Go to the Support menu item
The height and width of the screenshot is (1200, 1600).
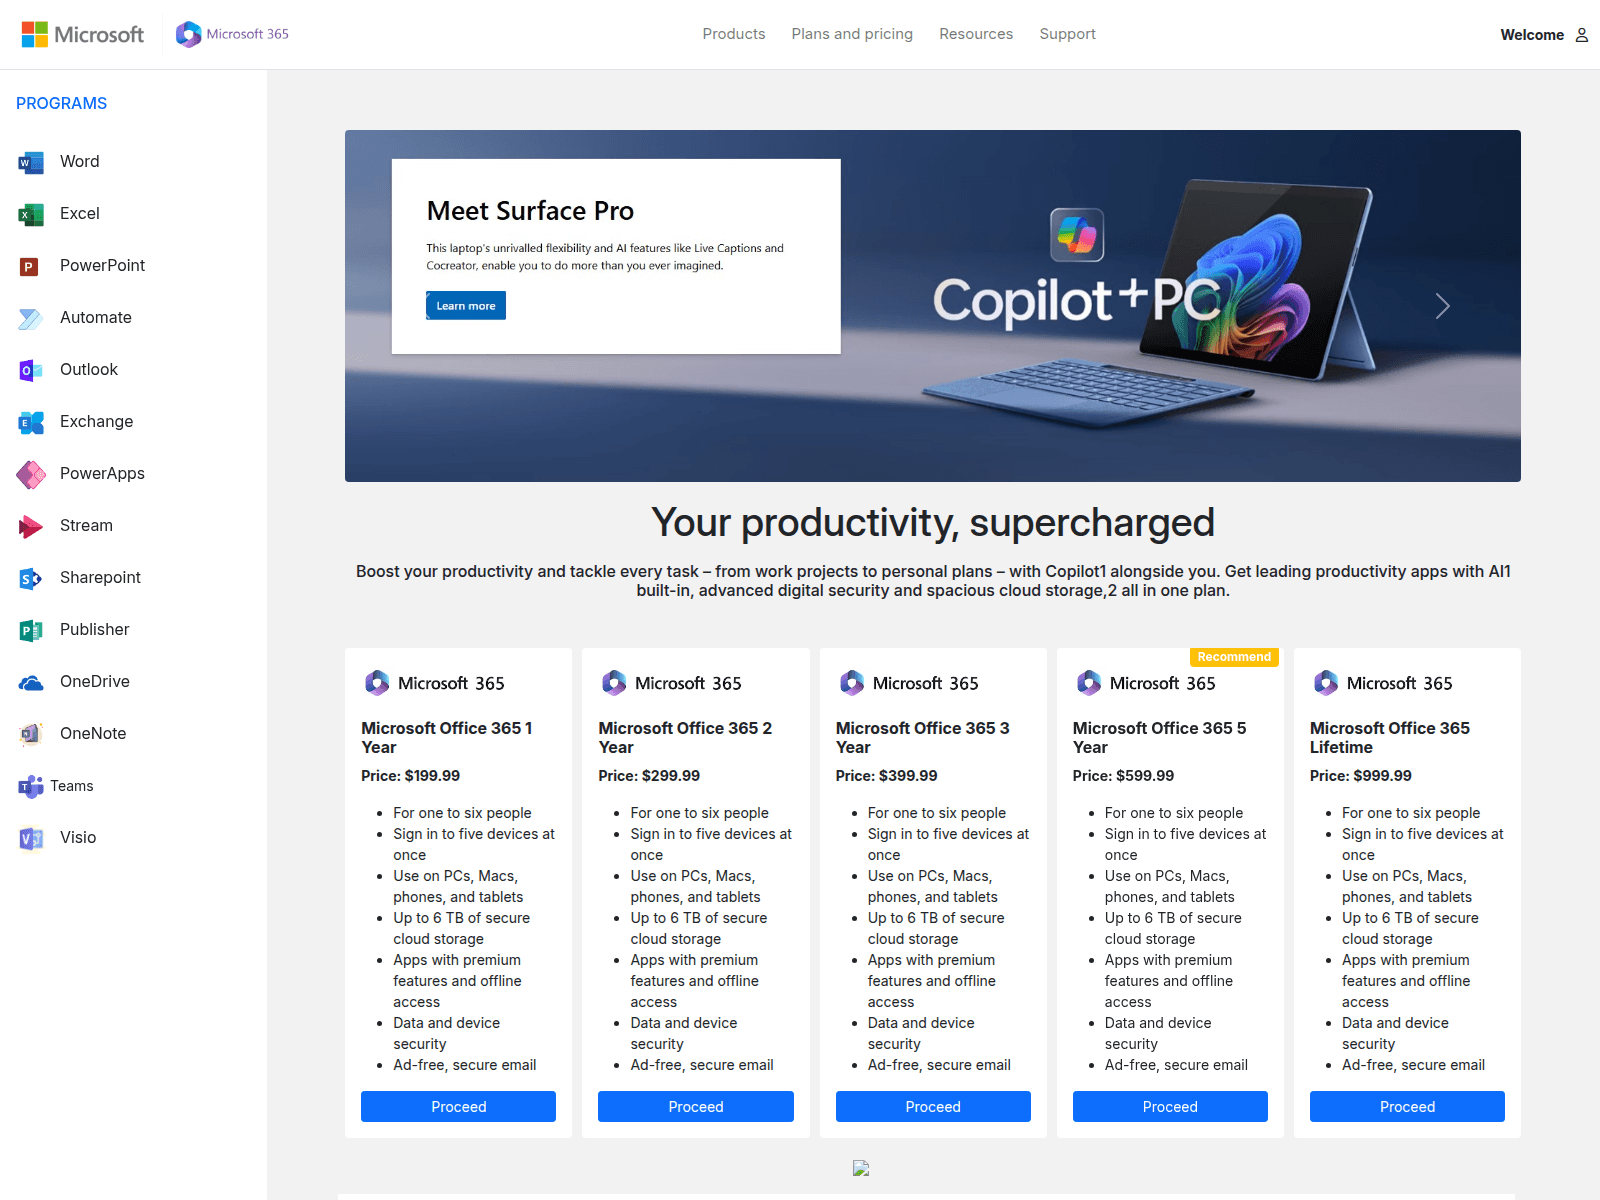[1067, 34]
